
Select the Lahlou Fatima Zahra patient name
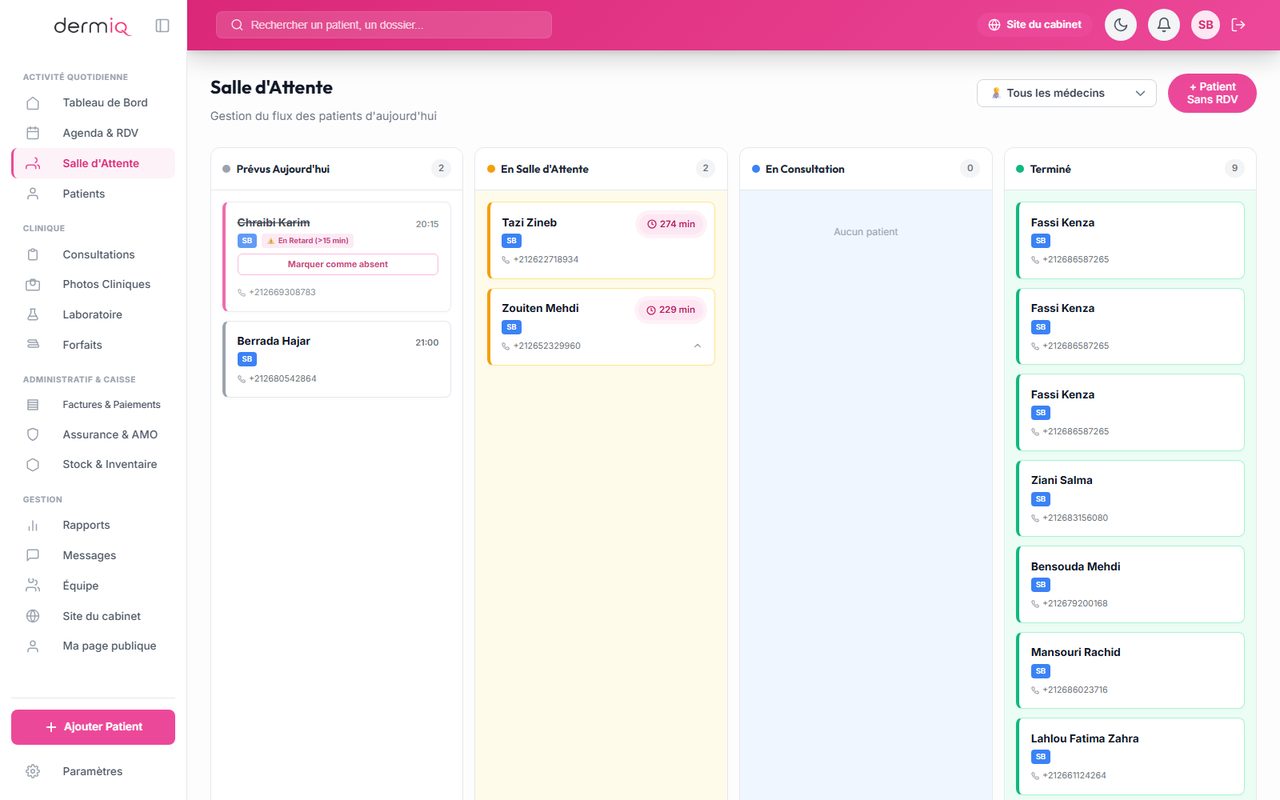click(1085, 739)
